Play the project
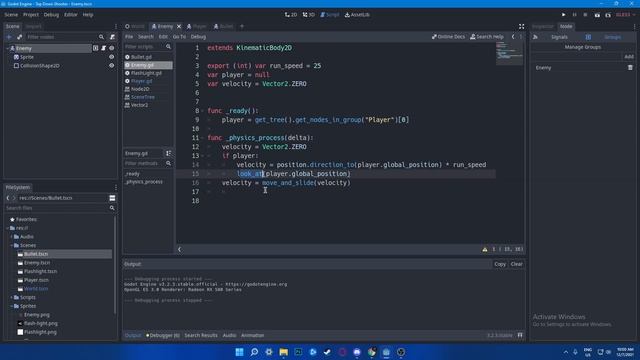This screenshot has width=640, height=360. [x=564, y=15]
